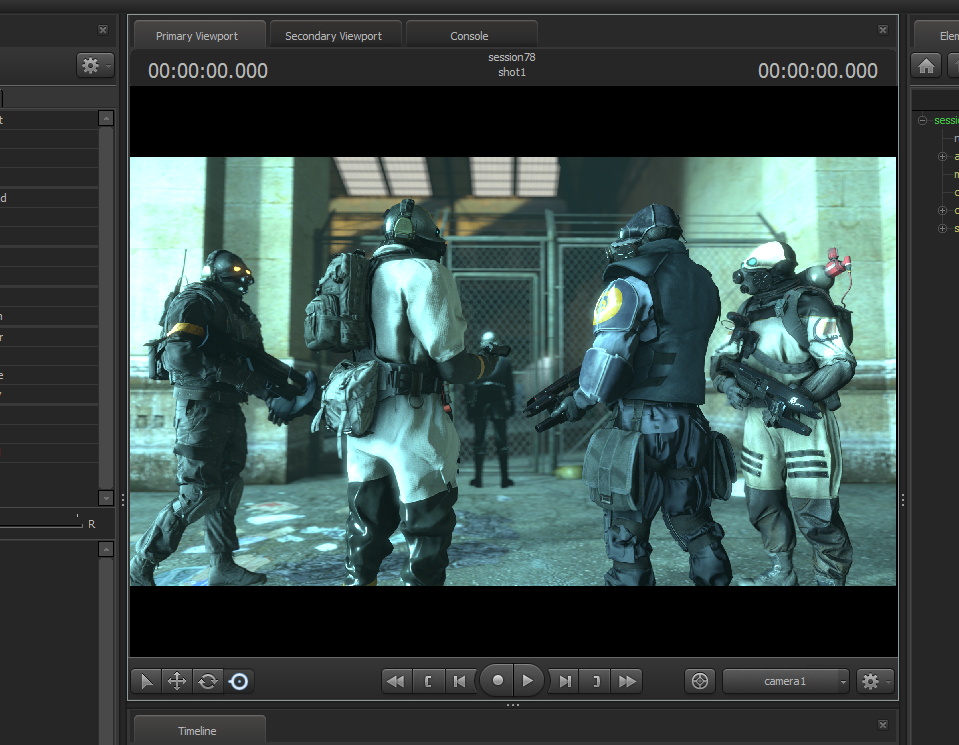
Task: Step back one frame
Action: (459, 681)
